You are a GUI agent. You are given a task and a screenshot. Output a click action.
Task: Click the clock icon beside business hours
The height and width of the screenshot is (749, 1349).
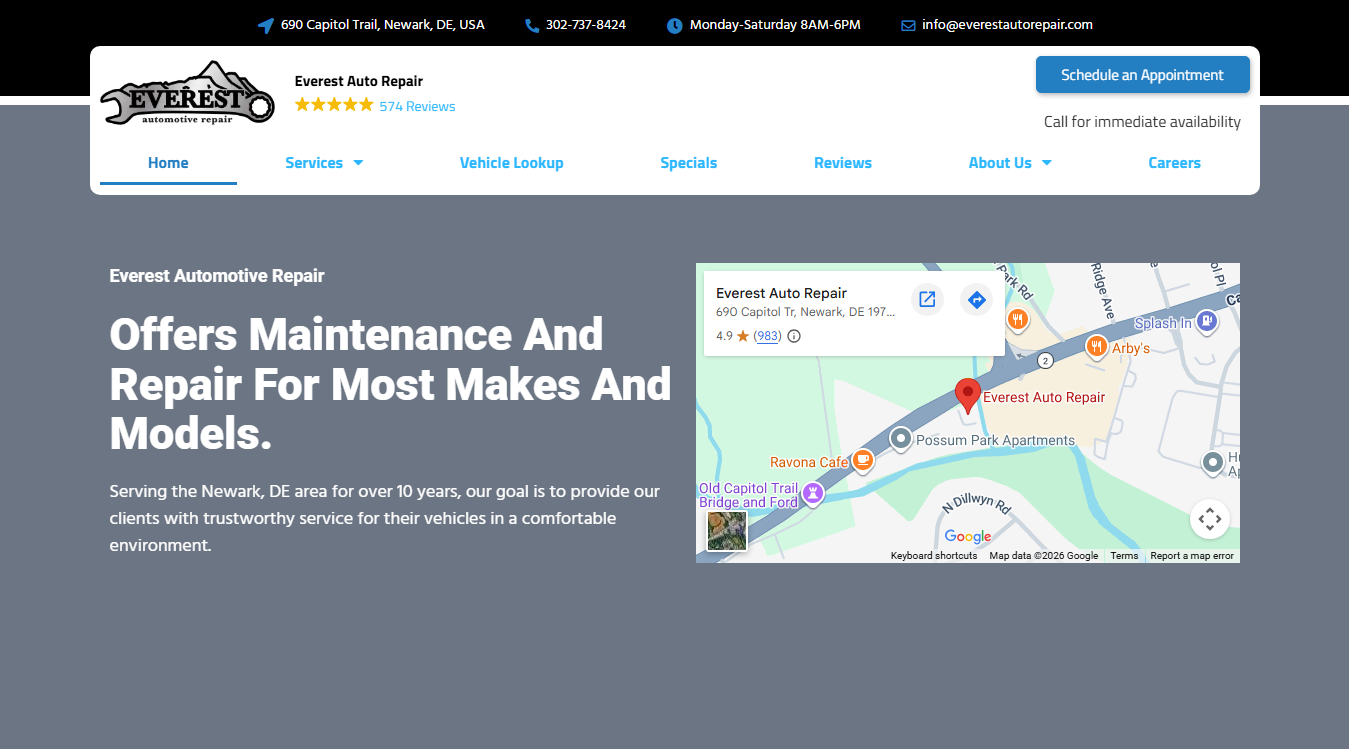(x=674, y=25)
